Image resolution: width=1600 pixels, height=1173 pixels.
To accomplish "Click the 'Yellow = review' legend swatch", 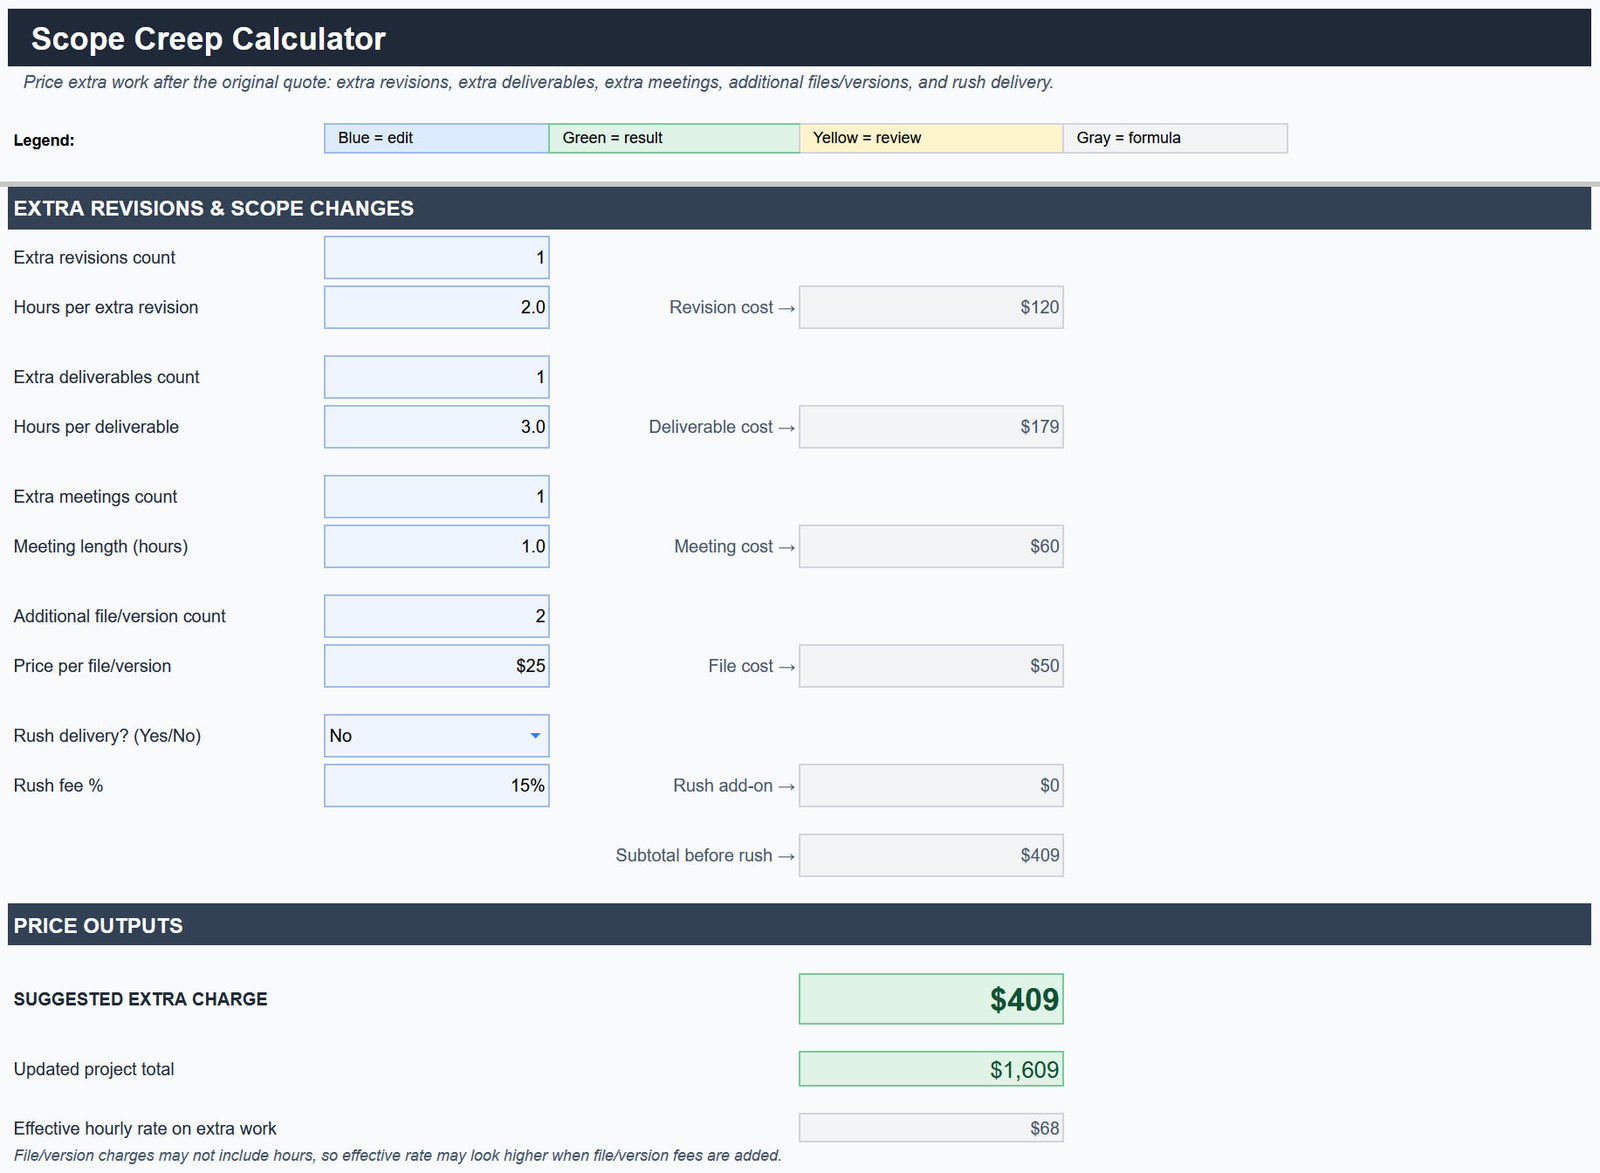I will (x=931, y=138).
